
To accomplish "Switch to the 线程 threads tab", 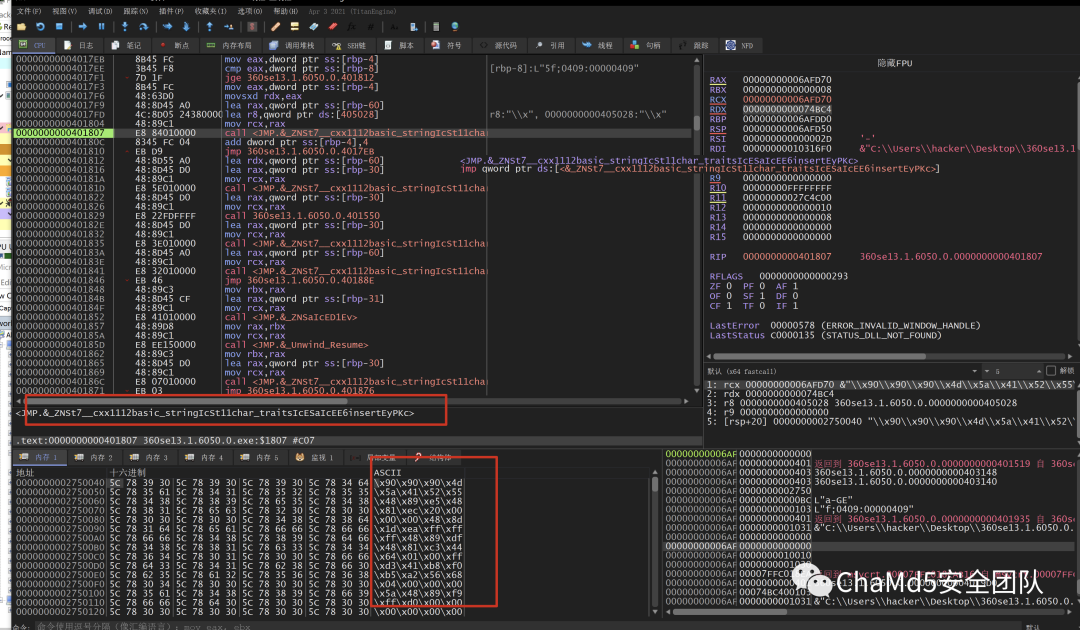I will (x=598, y=45).
